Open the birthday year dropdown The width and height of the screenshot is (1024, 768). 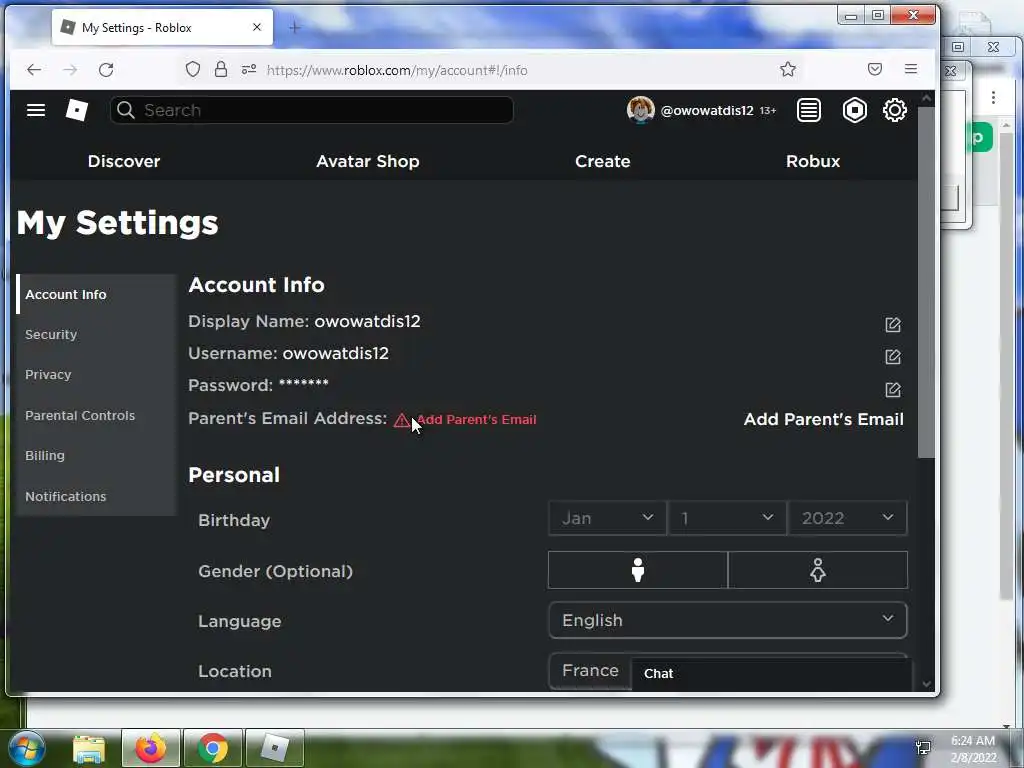pos(847,519)
